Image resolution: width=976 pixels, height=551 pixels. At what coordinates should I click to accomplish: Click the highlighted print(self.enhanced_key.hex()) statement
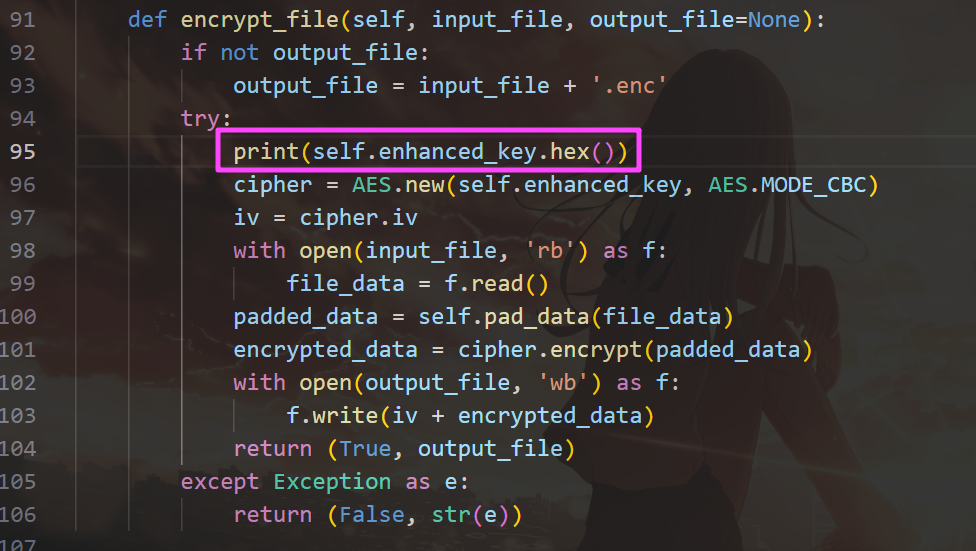(430, 151)
